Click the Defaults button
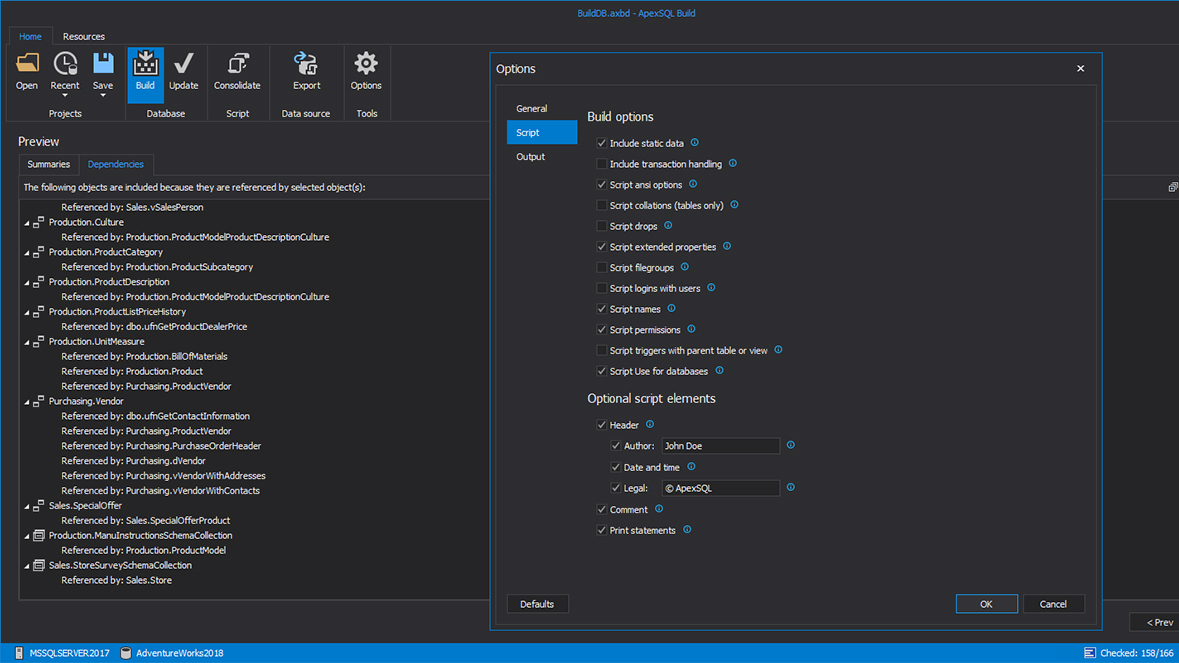The image size is (1179, 663). pyautogui.click(x=537, y=604)
